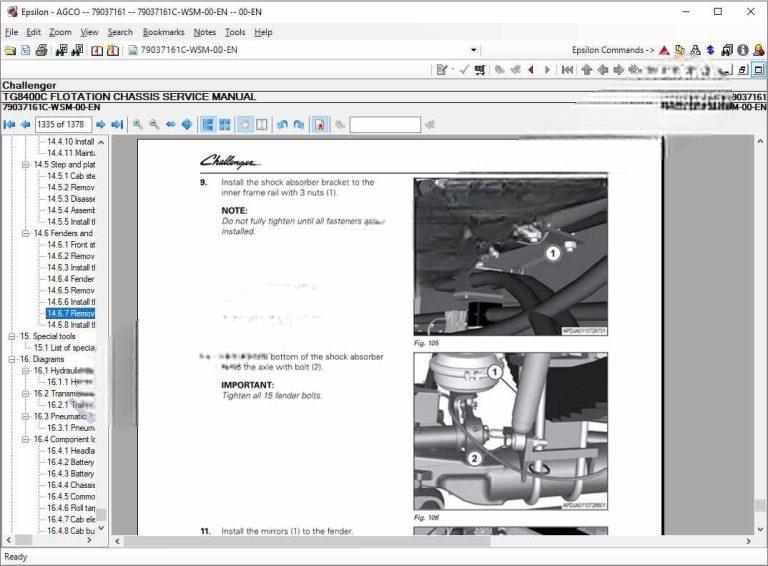
Task: Print the manual using the printer icon
Action: click(42, 50)
